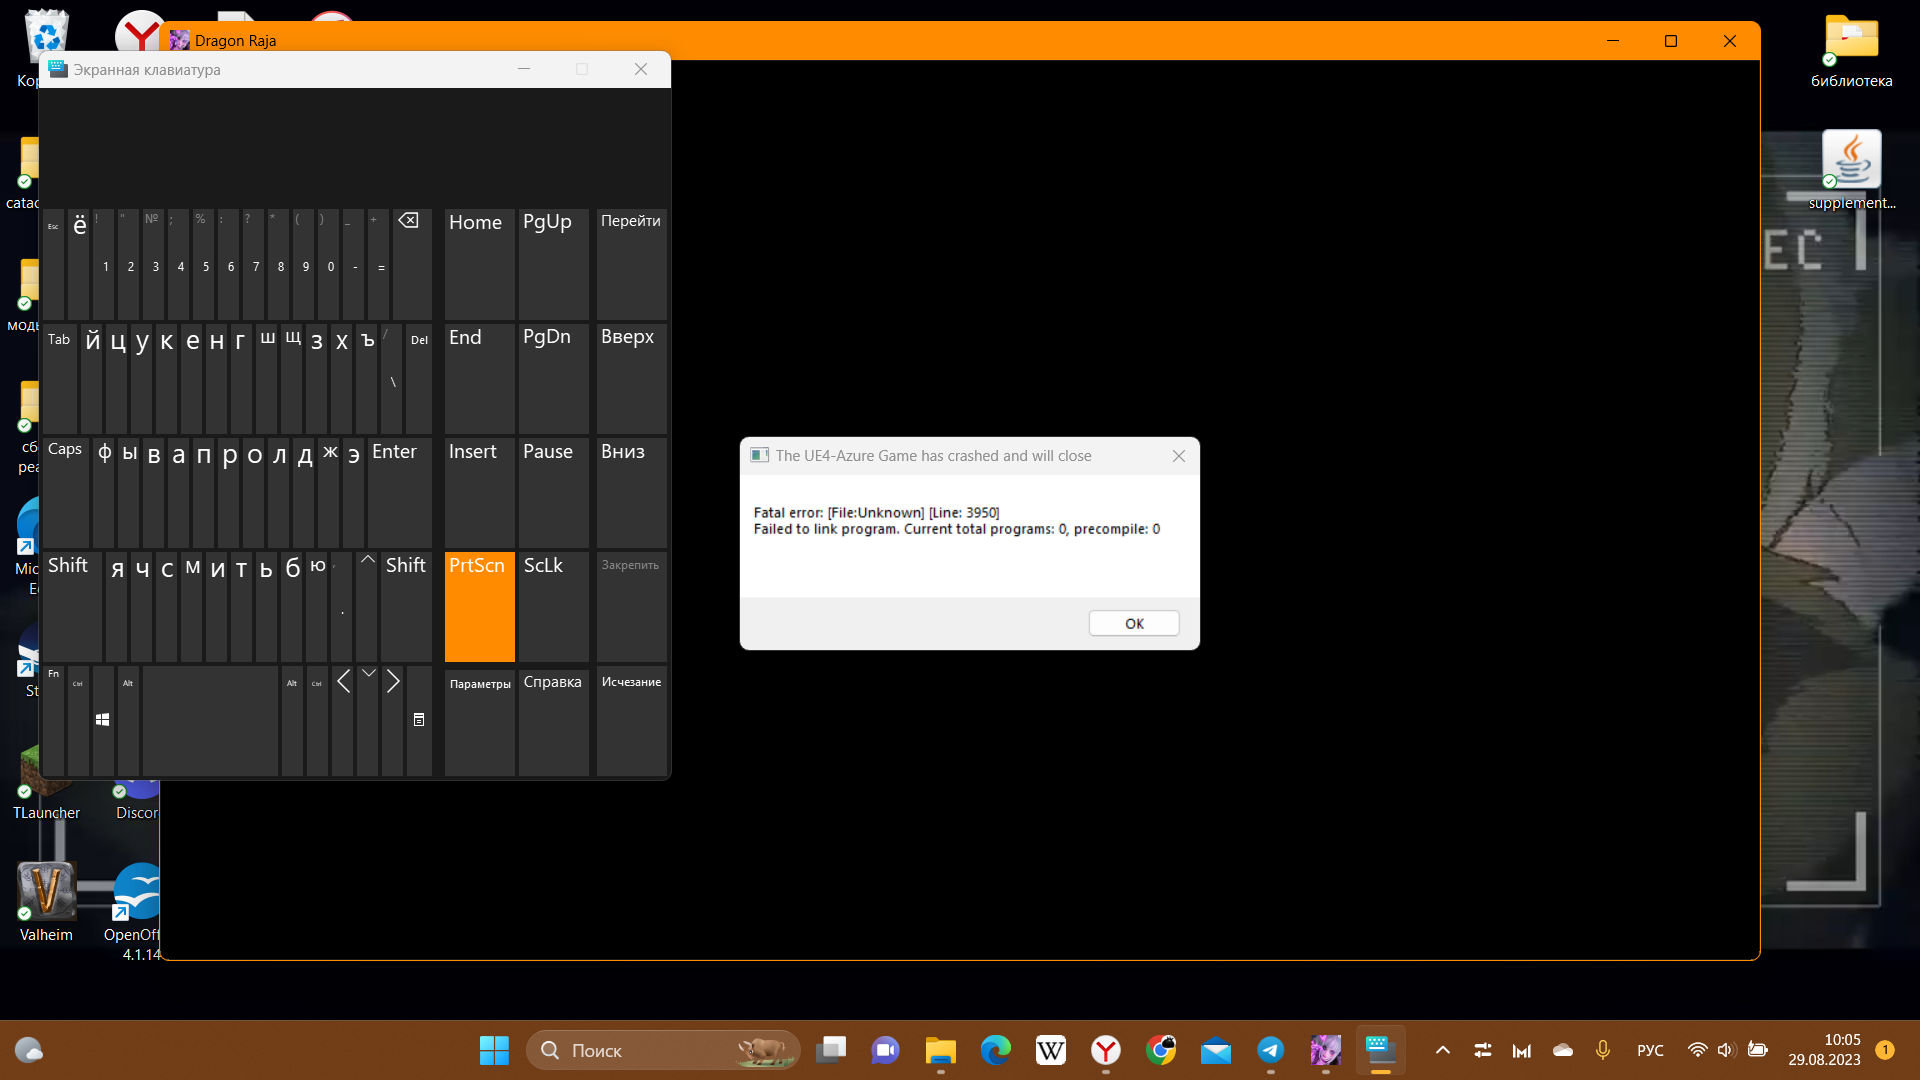Open the РУС language switcher

point(1650,1050)
